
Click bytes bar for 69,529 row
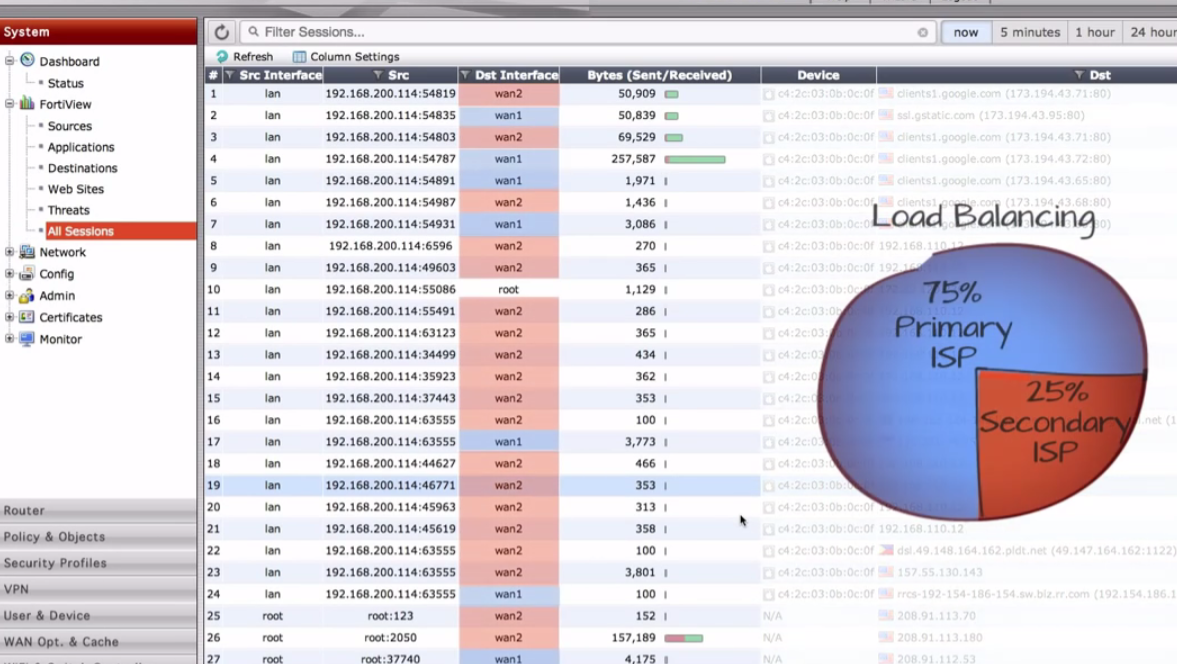(x=674, y=137)
